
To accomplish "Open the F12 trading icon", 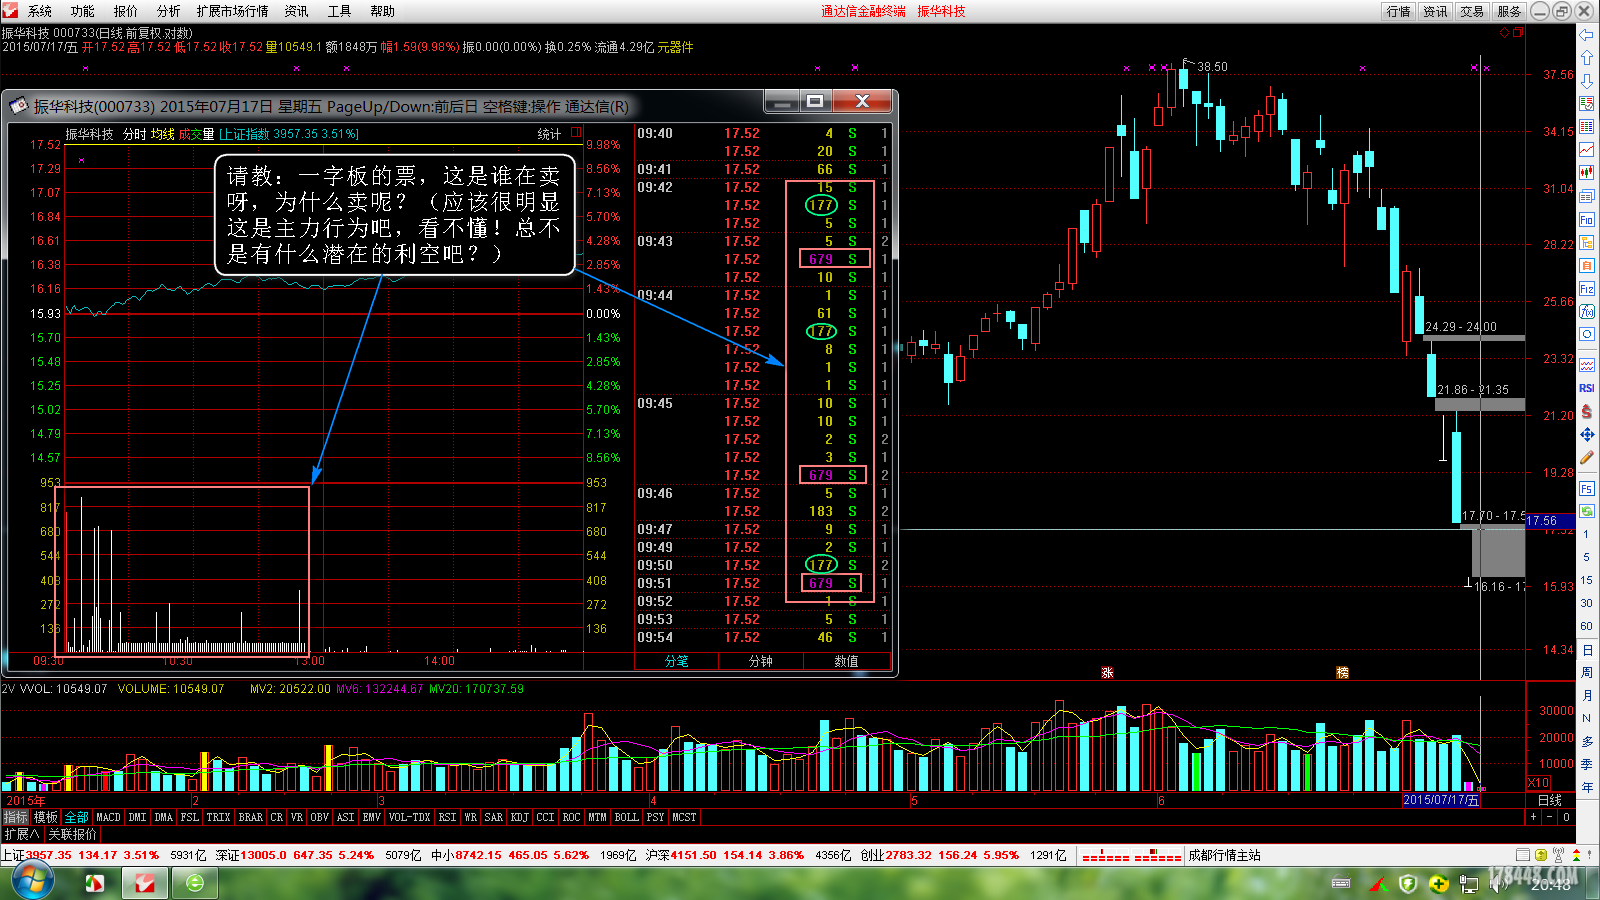I will click(1587, 289).
